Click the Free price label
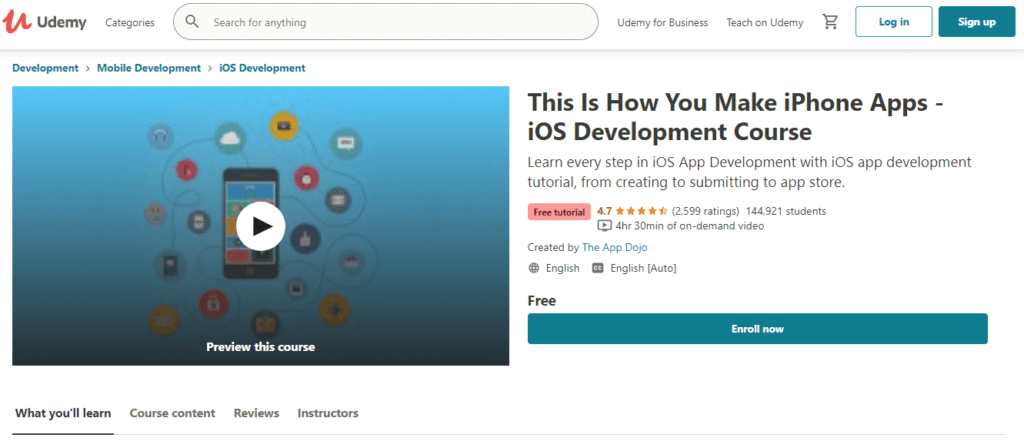The image size is (1024, 448). point(542,301)
